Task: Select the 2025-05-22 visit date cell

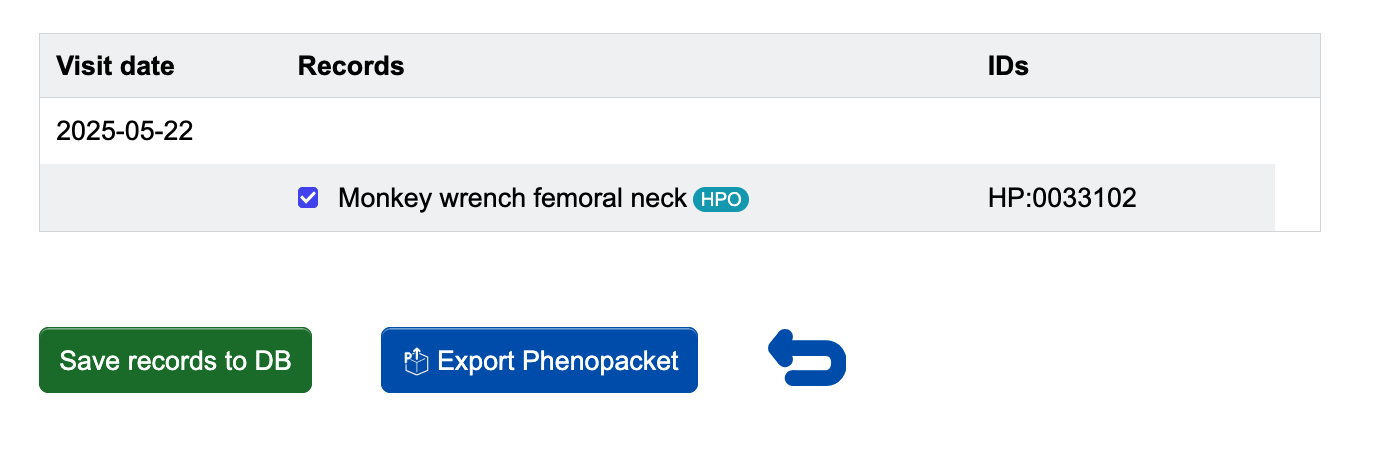Action: (x=124, y=131)
